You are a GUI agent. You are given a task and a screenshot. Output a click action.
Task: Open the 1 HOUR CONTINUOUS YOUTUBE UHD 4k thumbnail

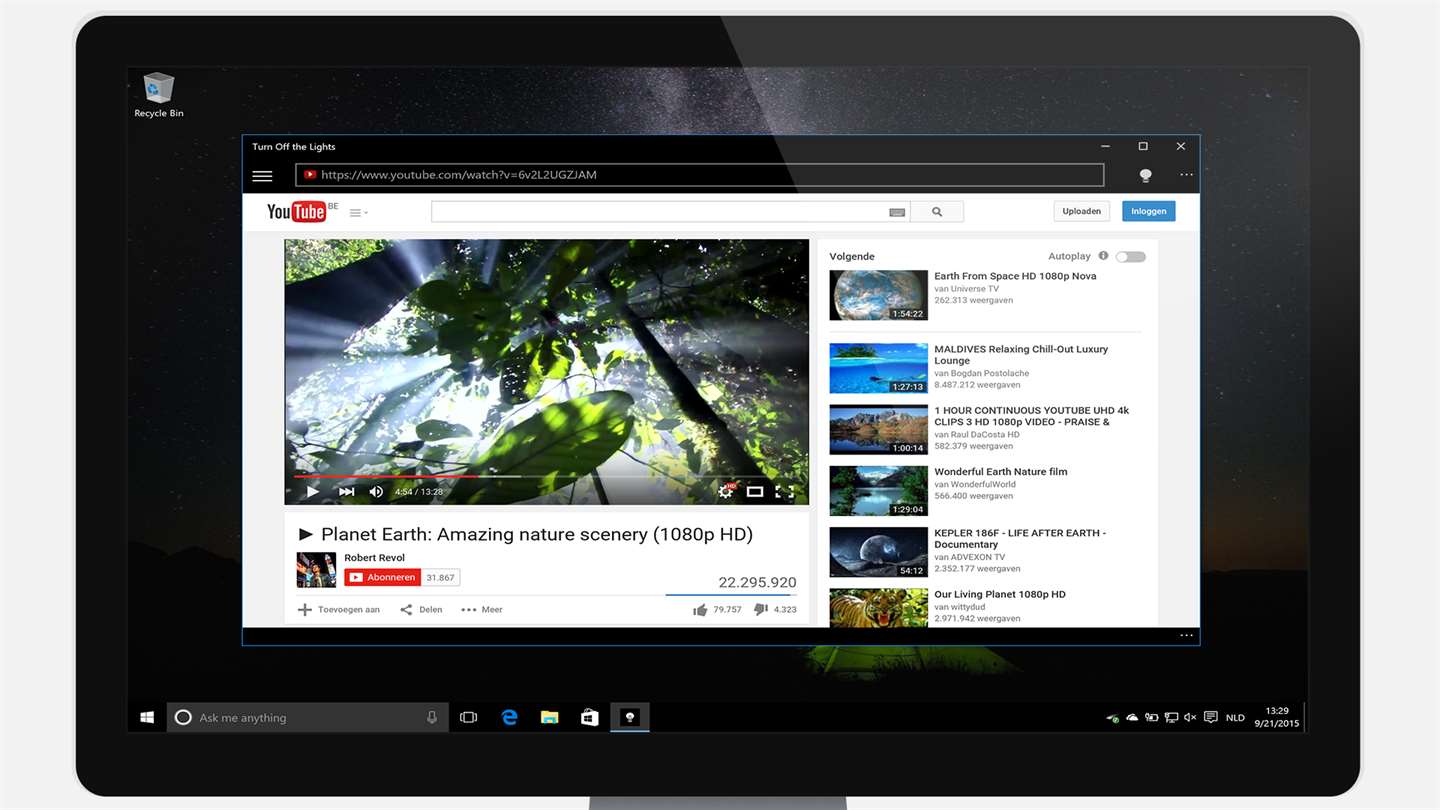pyautogui.click(x=879, y=429)
